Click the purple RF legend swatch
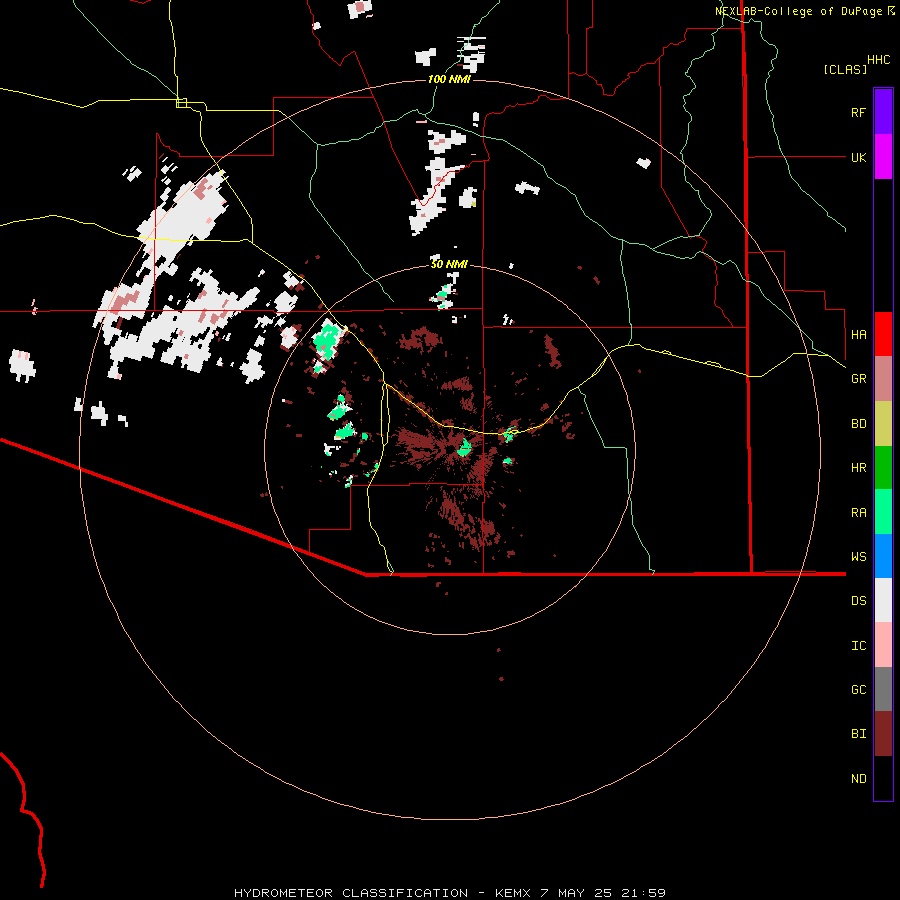 (x=883, y=112)
